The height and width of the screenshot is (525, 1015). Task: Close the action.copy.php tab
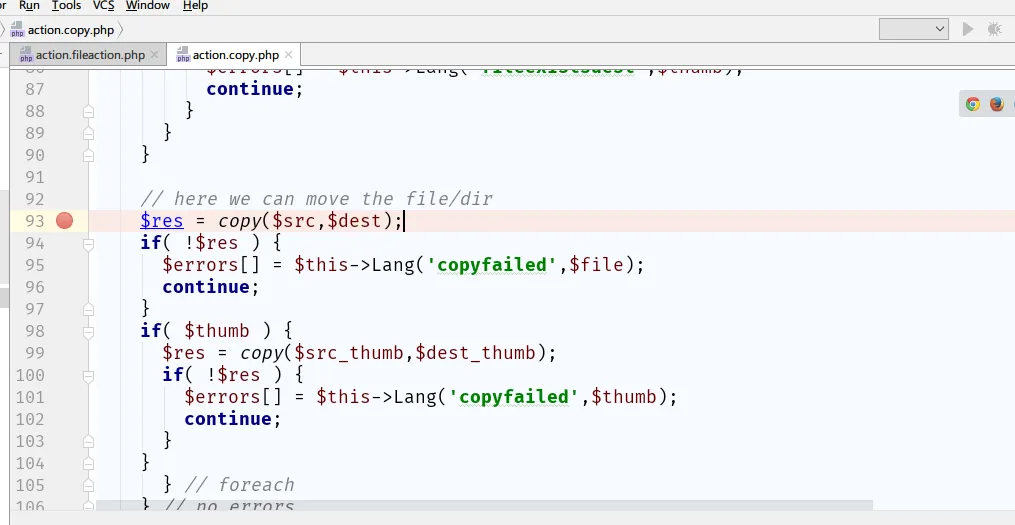click(289, 55)
